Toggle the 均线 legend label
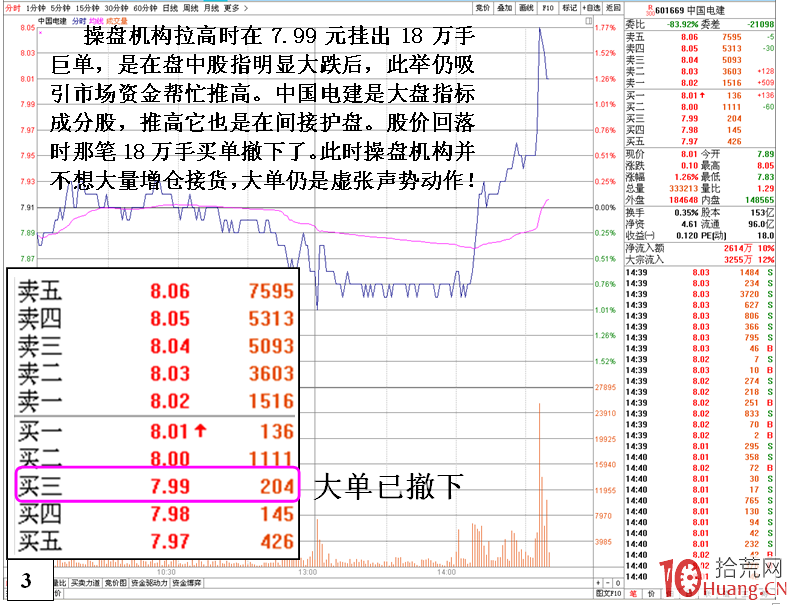 tap(96, 21)
